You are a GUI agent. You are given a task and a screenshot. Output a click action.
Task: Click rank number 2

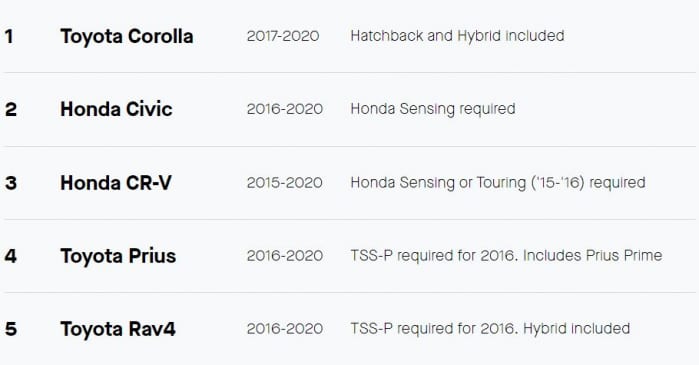pyautogui.click(x=11, y=109)
